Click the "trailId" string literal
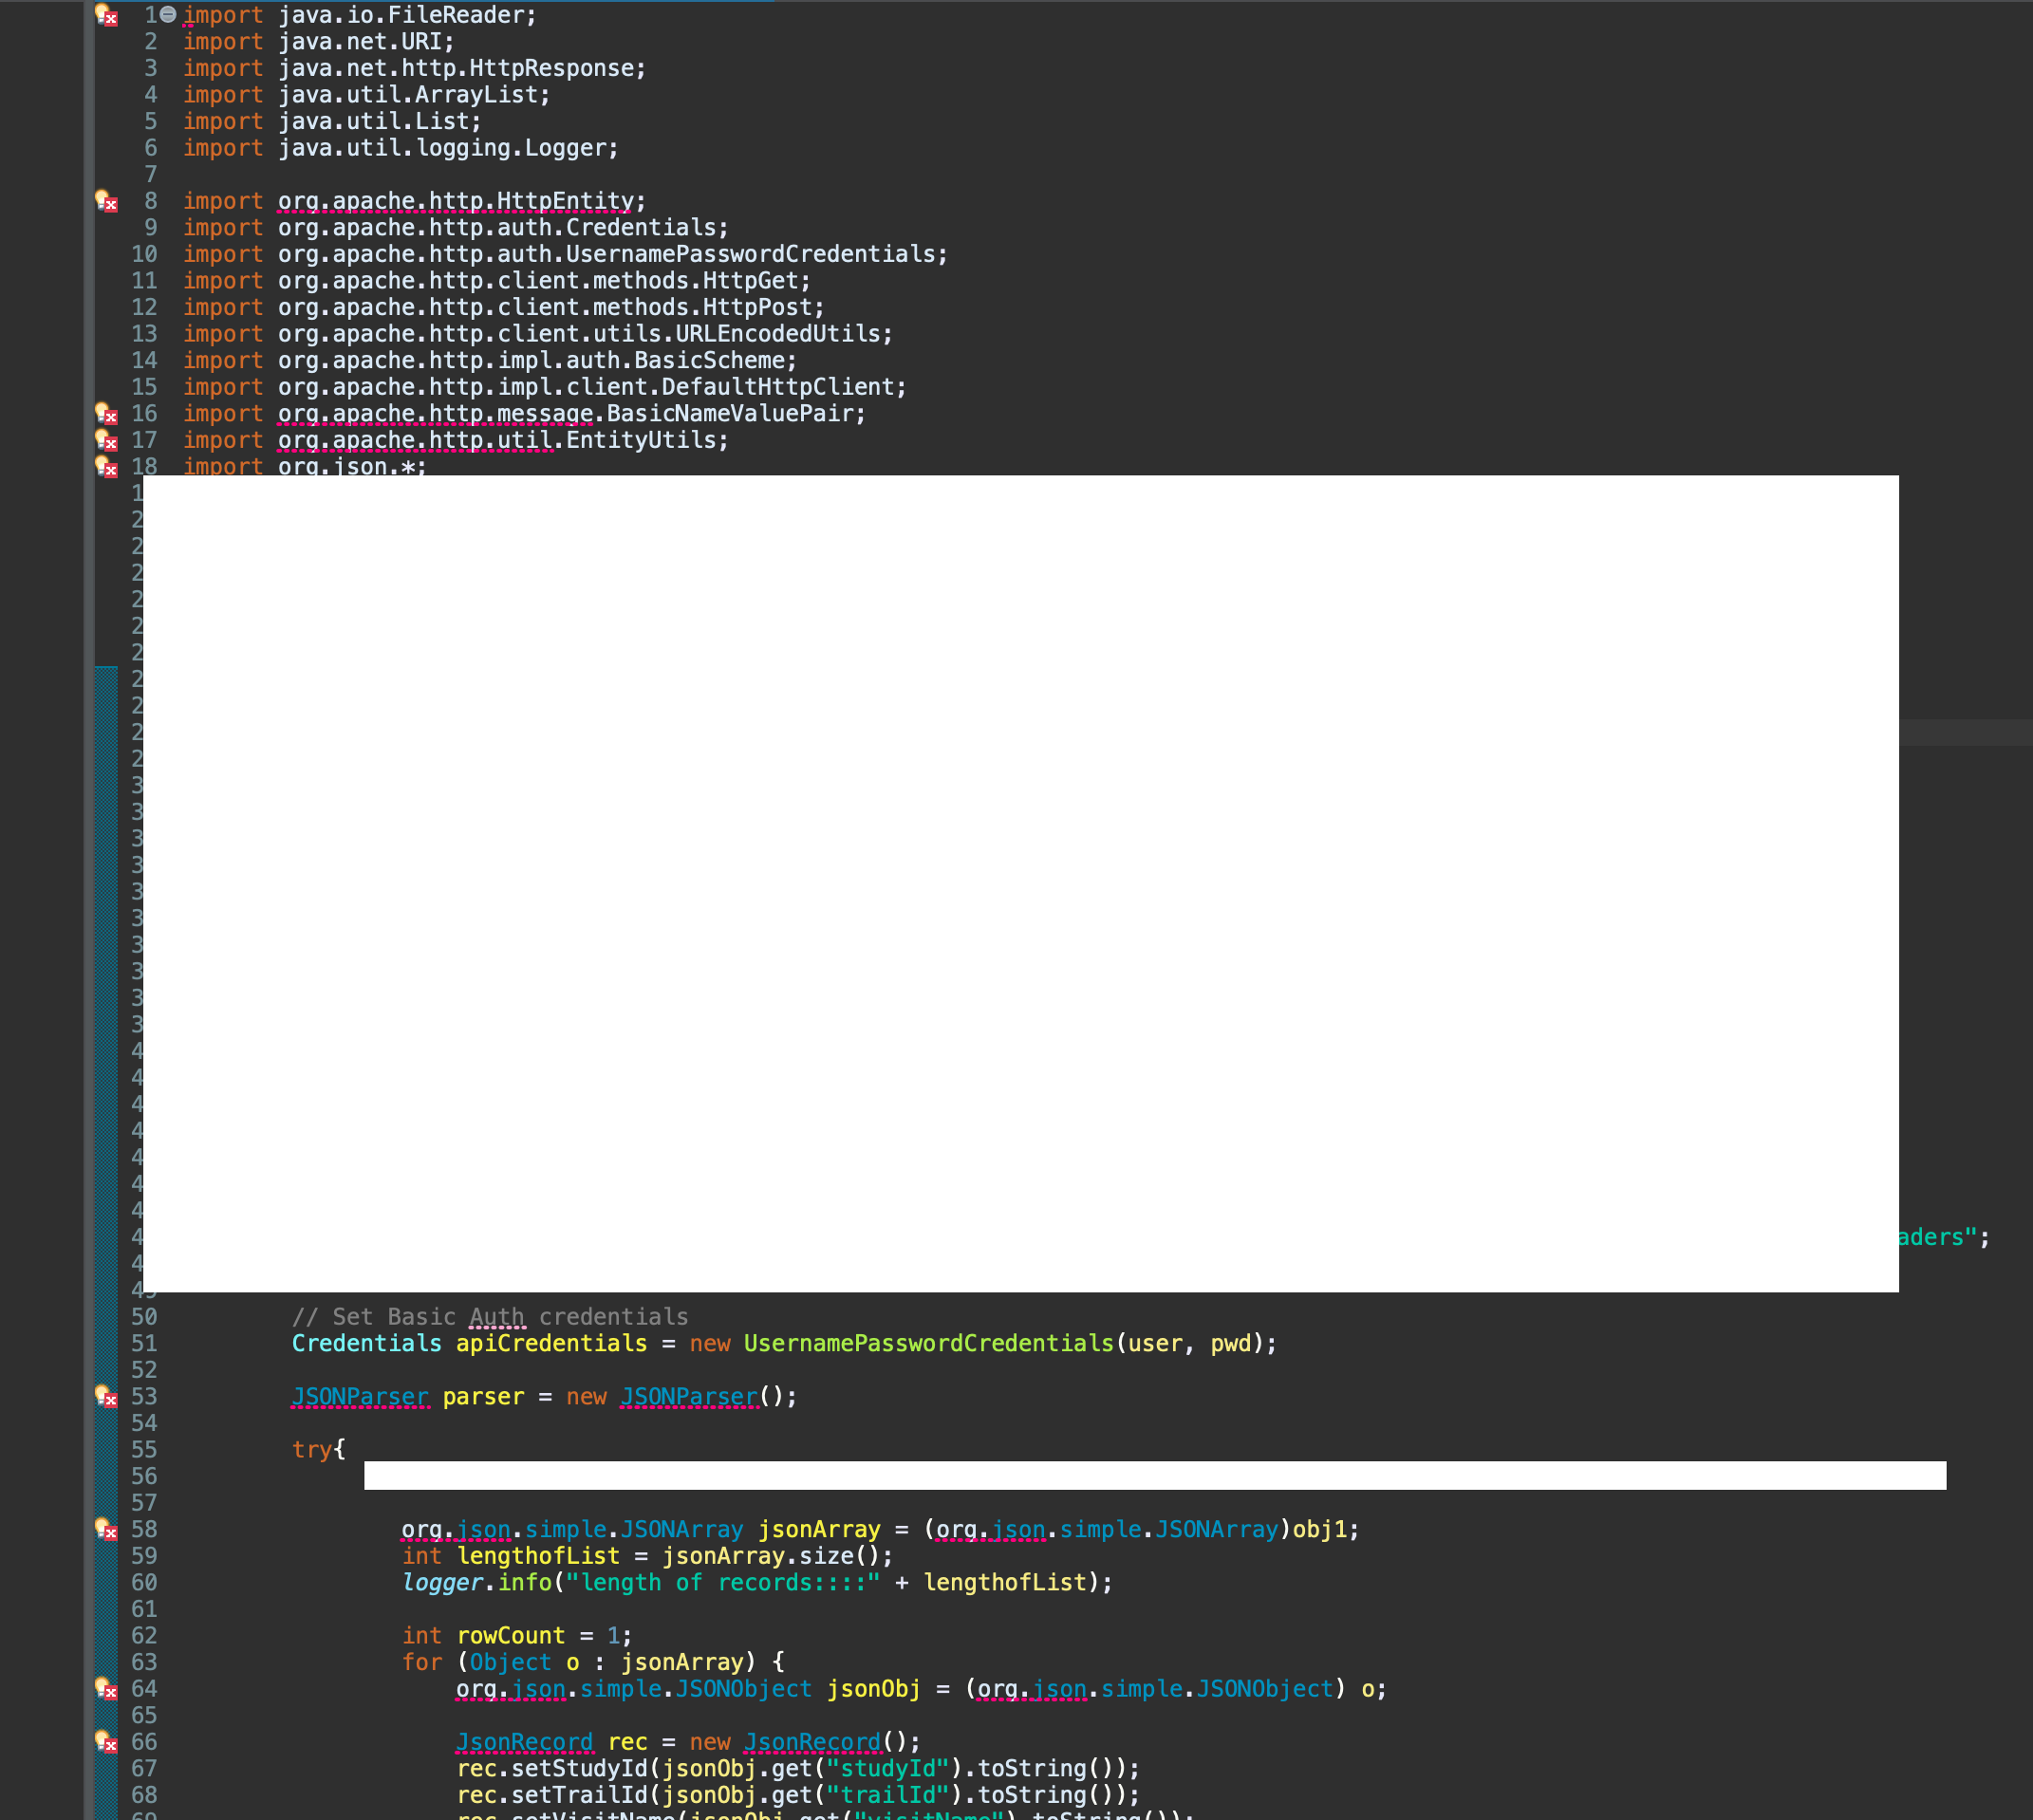 [x=886, y=1794]
